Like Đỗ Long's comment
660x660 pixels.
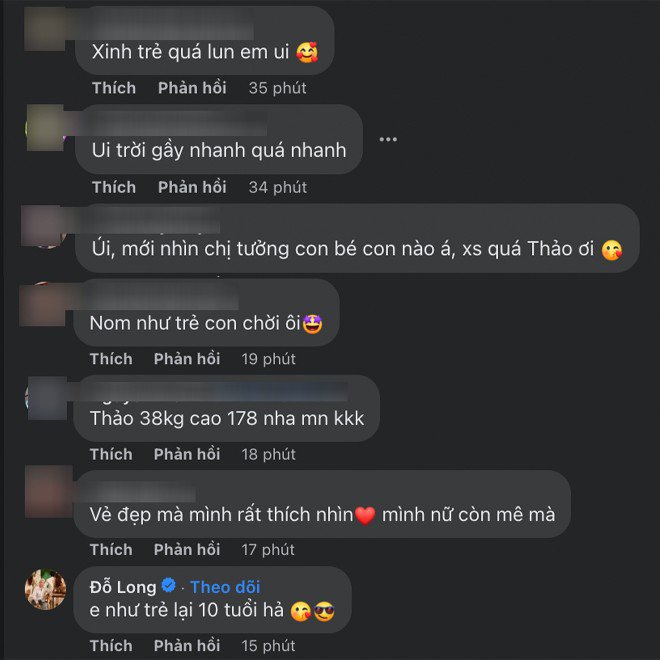coord(111,646)
